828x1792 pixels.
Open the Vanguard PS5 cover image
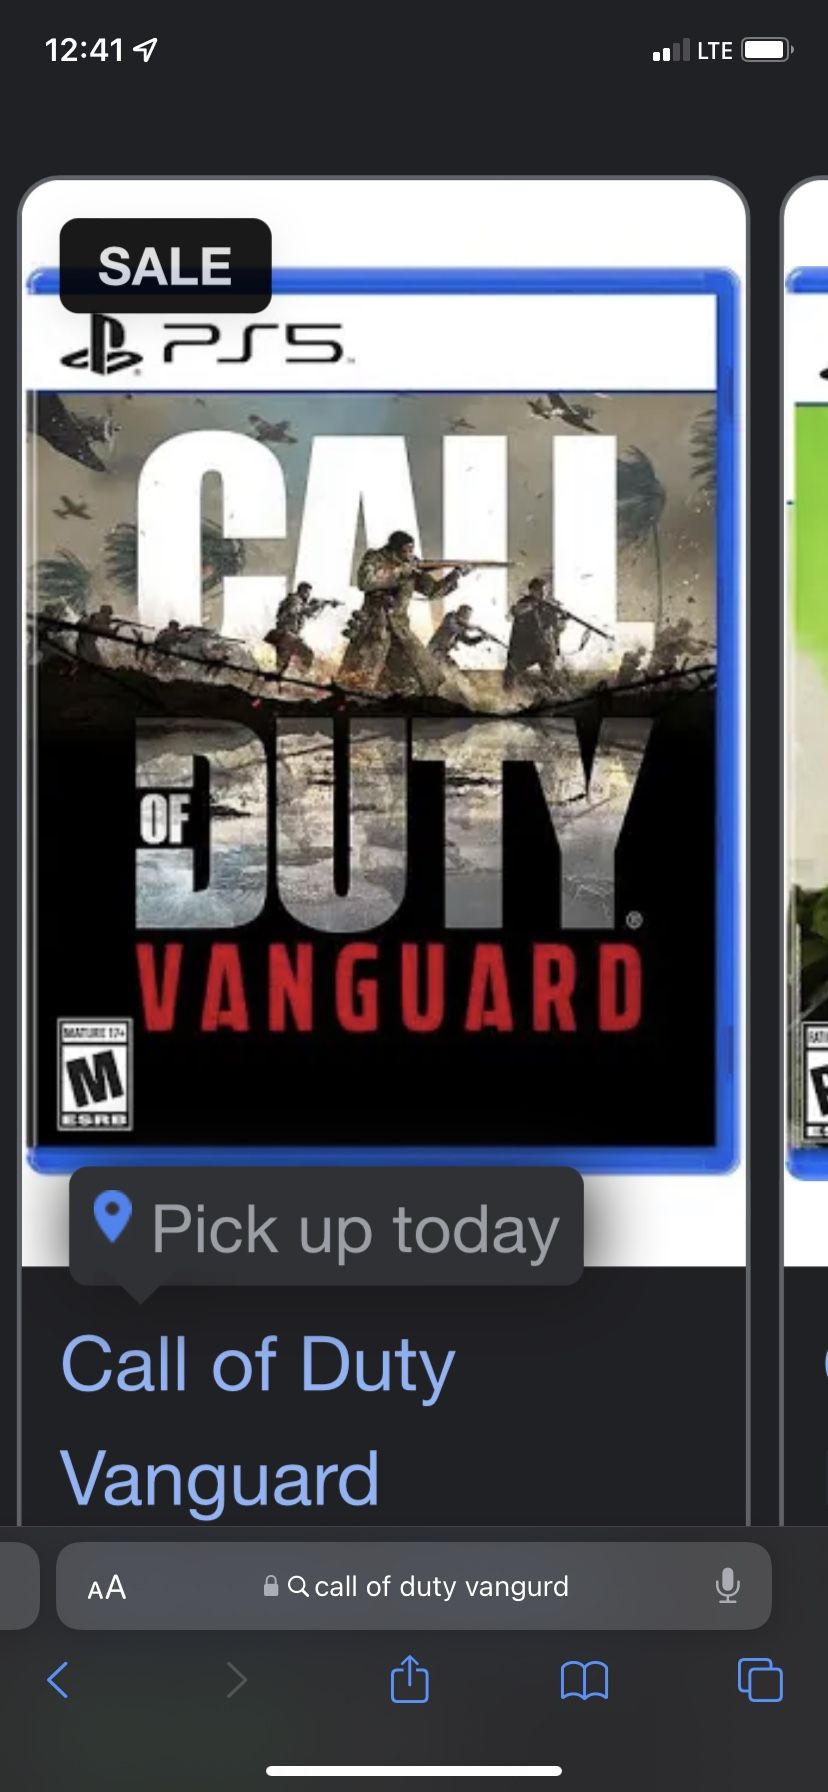383,722
